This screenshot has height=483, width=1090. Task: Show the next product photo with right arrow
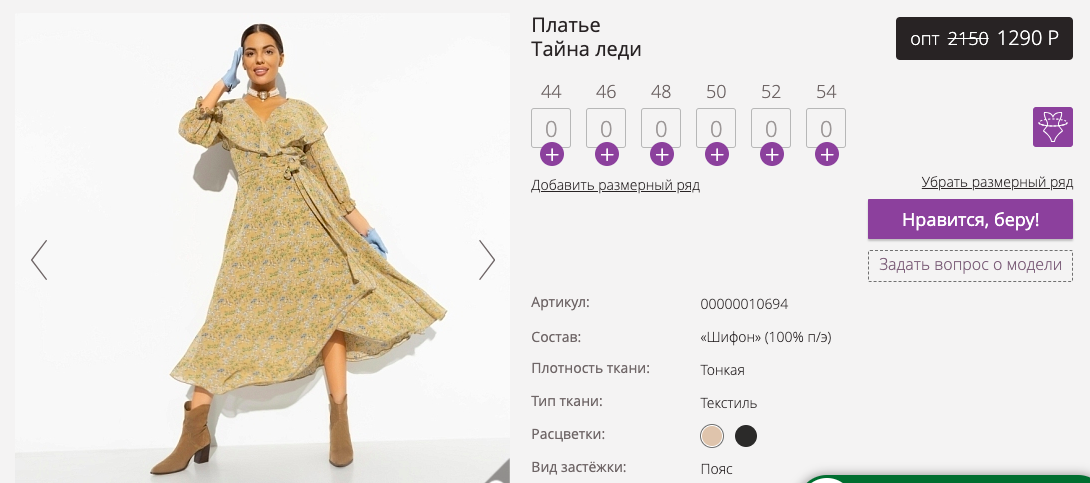click(487, 260)
